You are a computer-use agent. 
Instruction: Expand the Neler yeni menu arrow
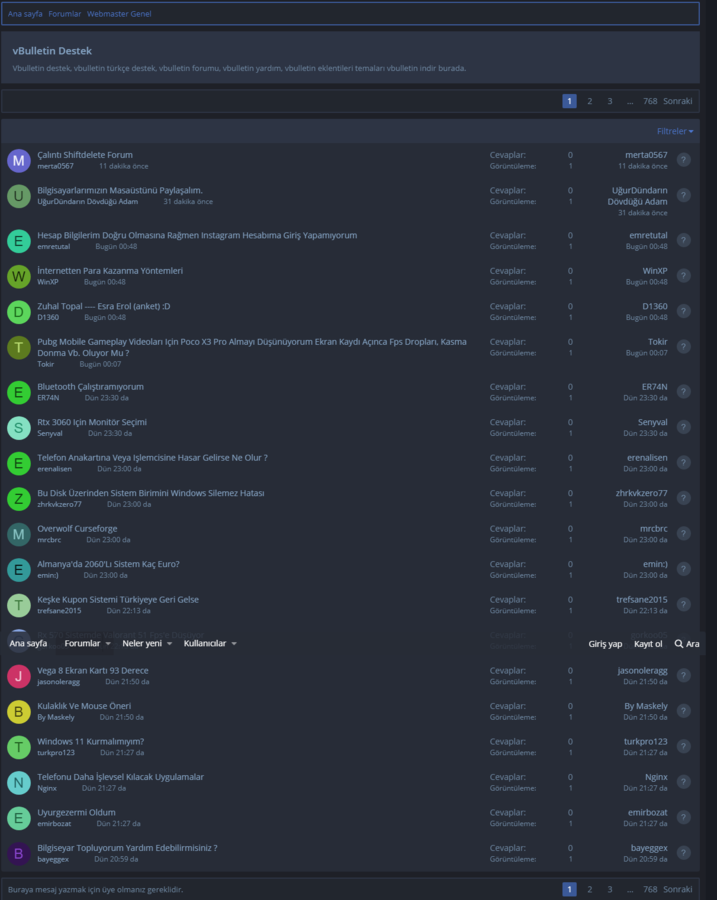coord(169,644)
